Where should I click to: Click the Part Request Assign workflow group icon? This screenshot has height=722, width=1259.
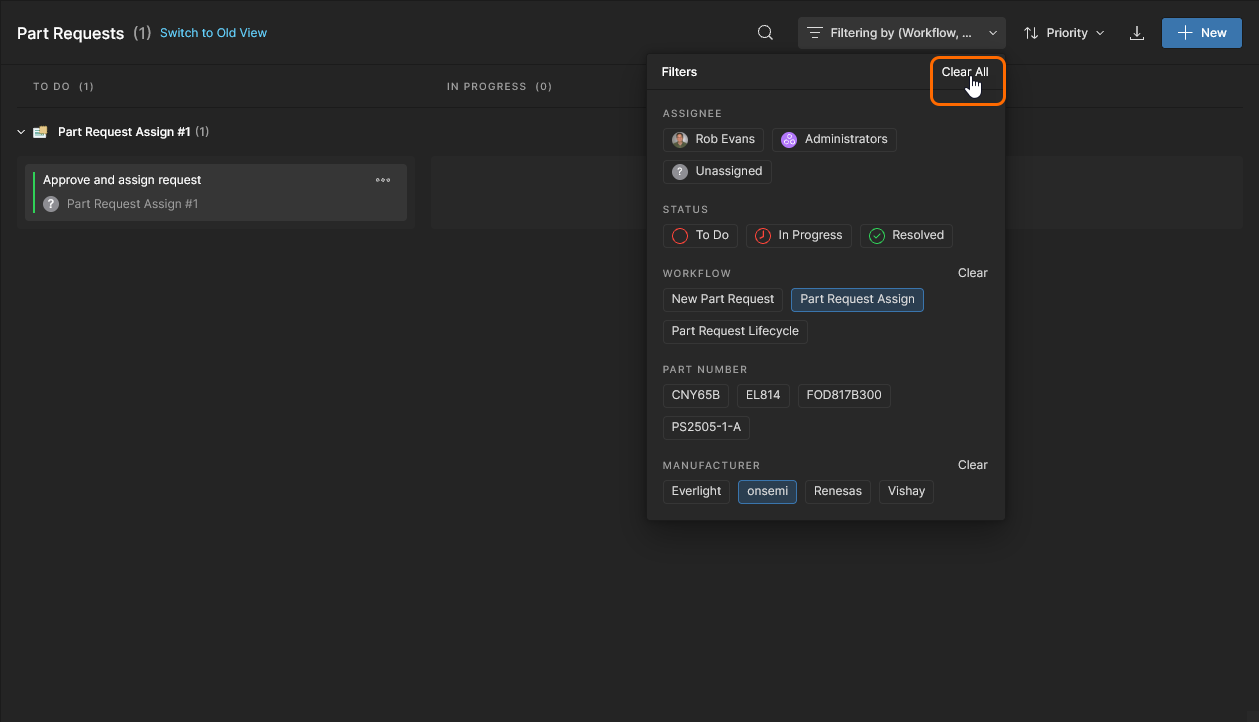coord(40,132)
